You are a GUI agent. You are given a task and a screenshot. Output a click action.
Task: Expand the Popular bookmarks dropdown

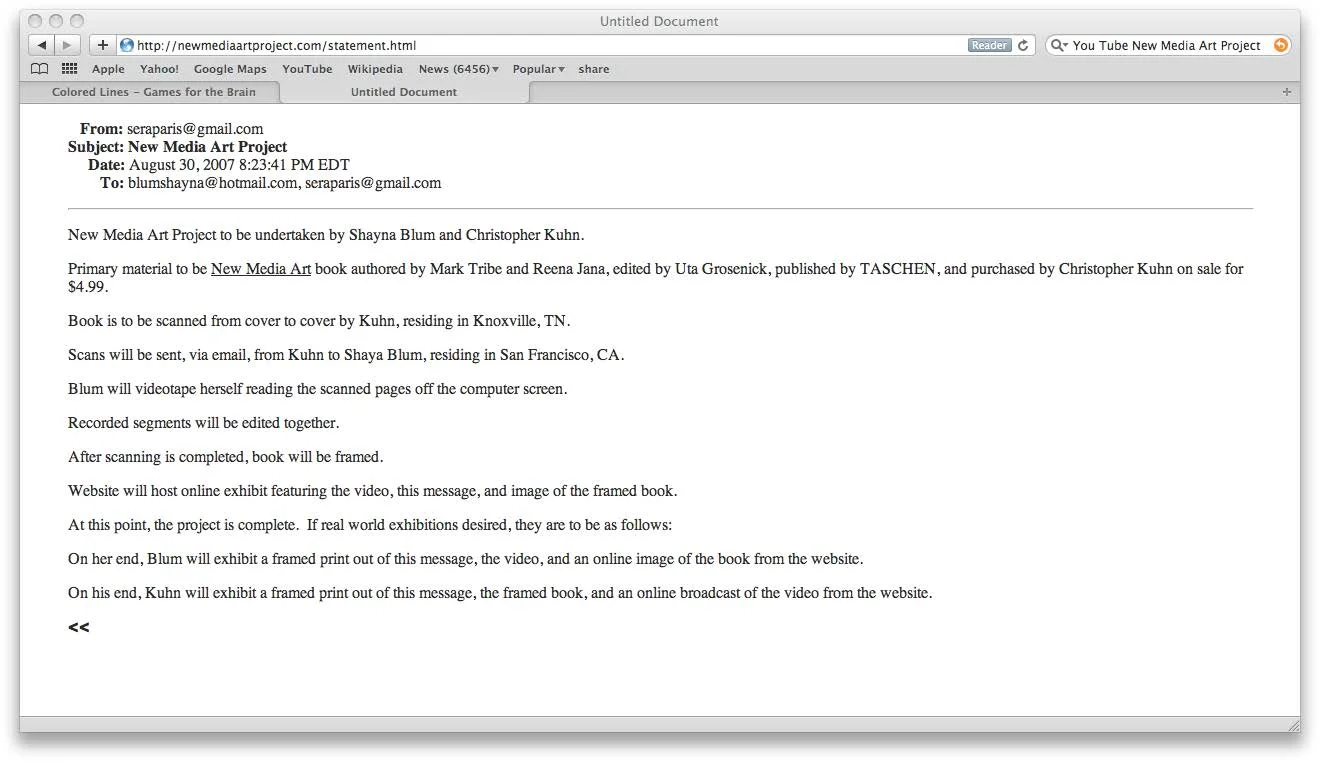[x=539, y=69]
